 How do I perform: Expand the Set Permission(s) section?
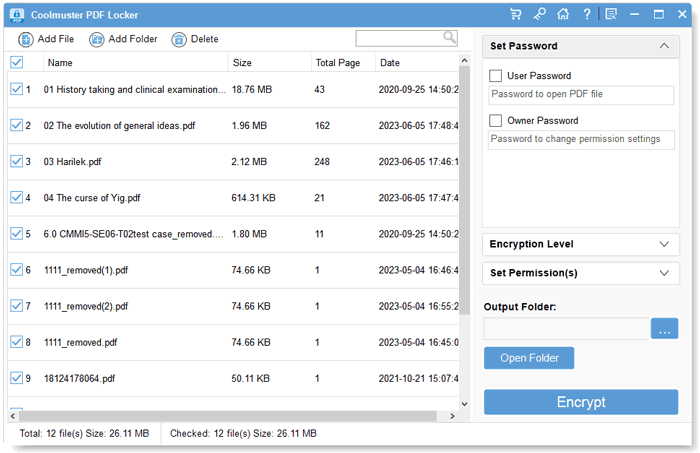click(580, 273)
